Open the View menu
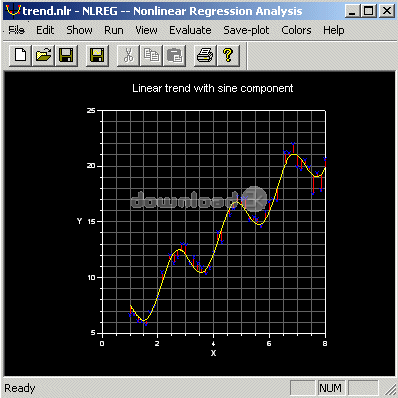398x398 pixels. click(146, 30)
